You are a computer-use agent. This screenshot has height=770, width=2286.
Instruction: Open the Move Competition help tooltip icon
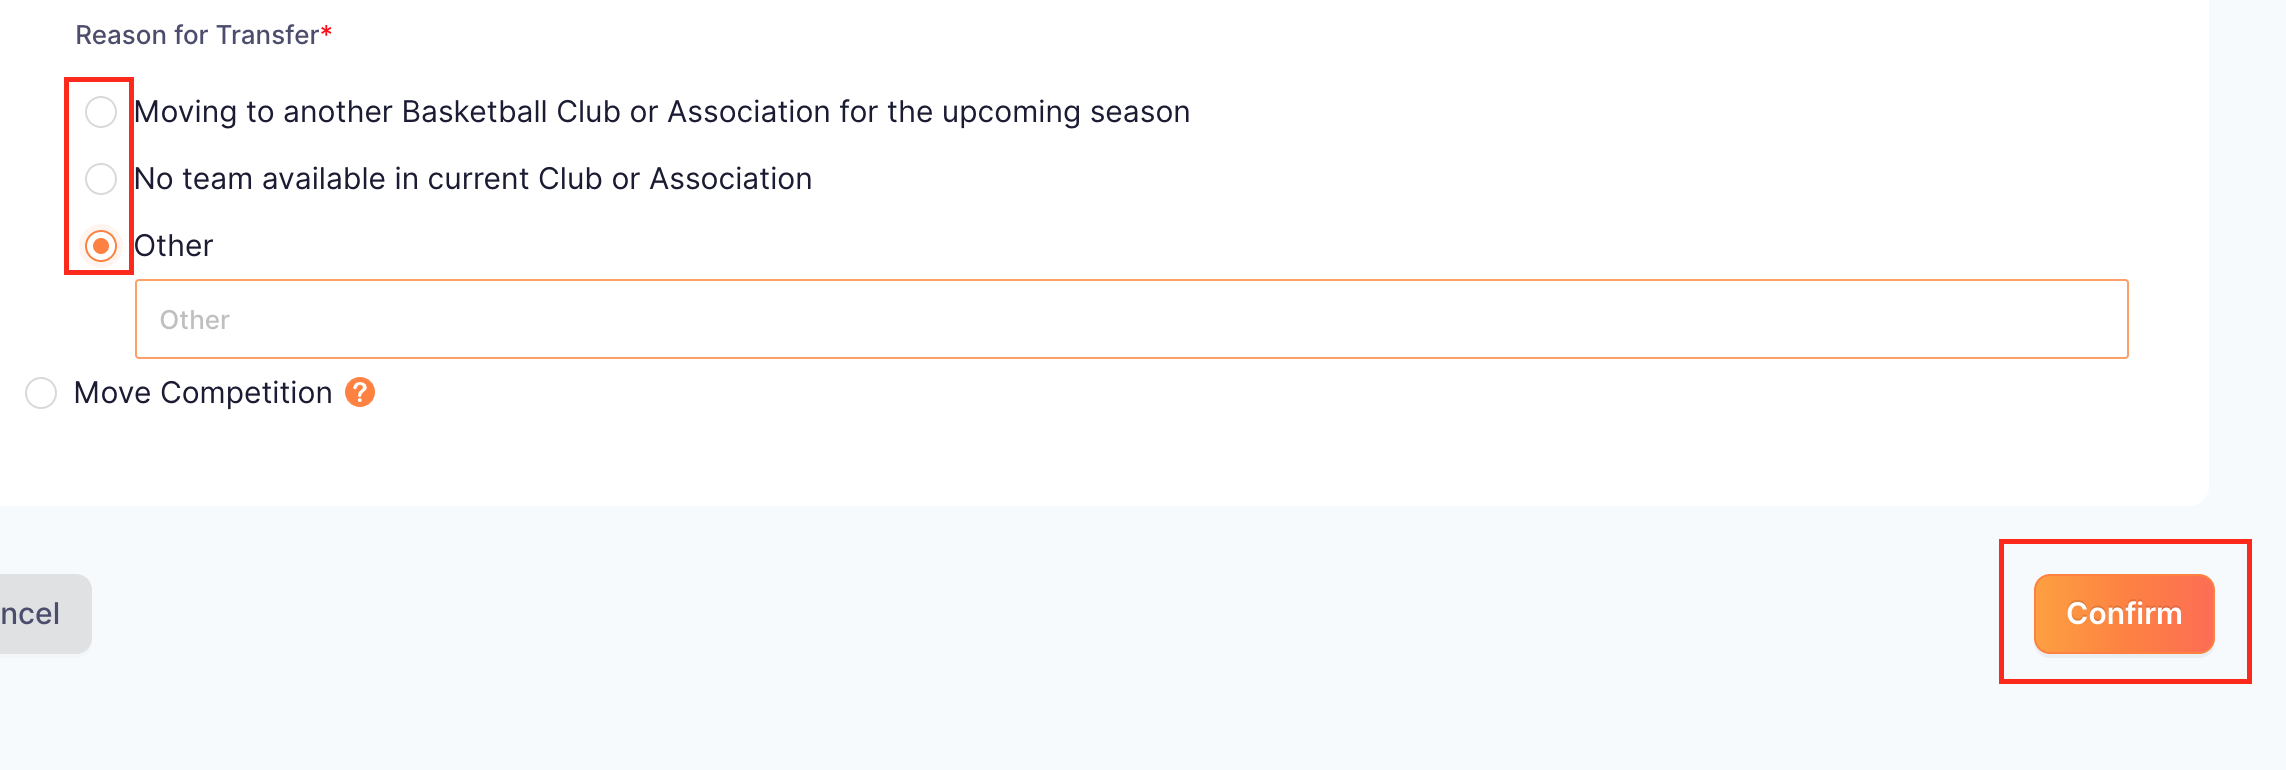[360, 392]
